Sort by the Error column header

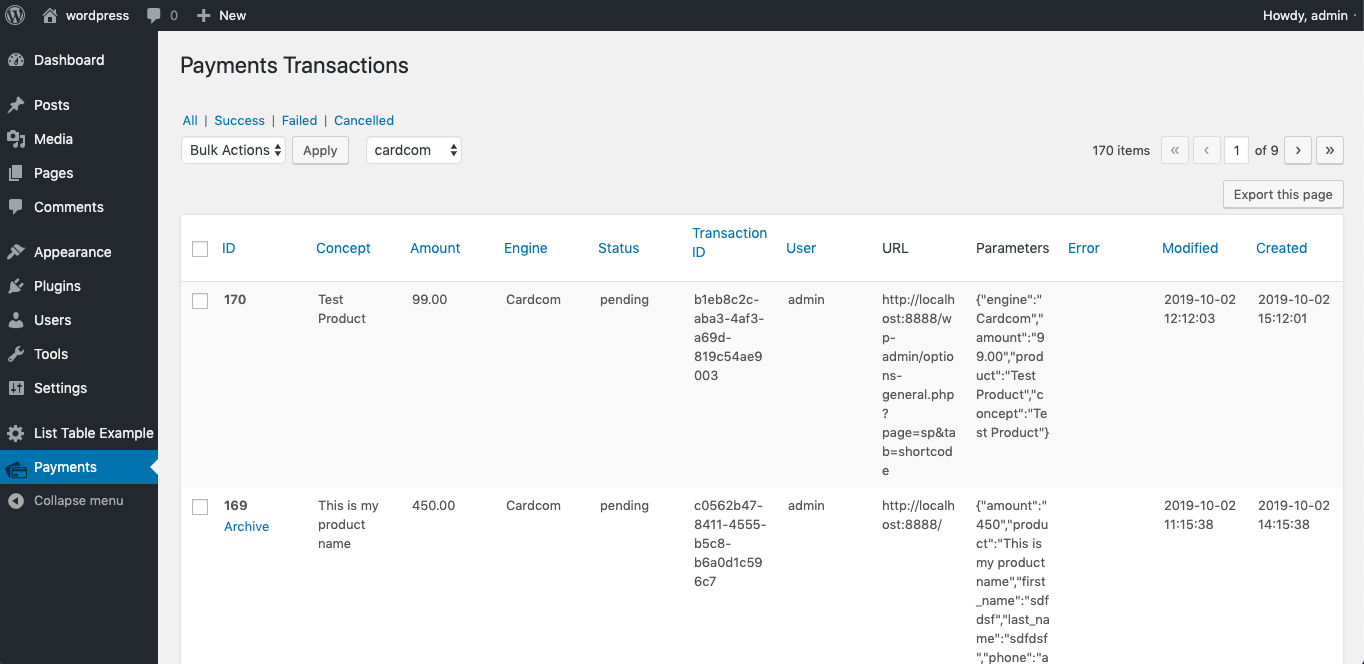[x=1084, y=248]
